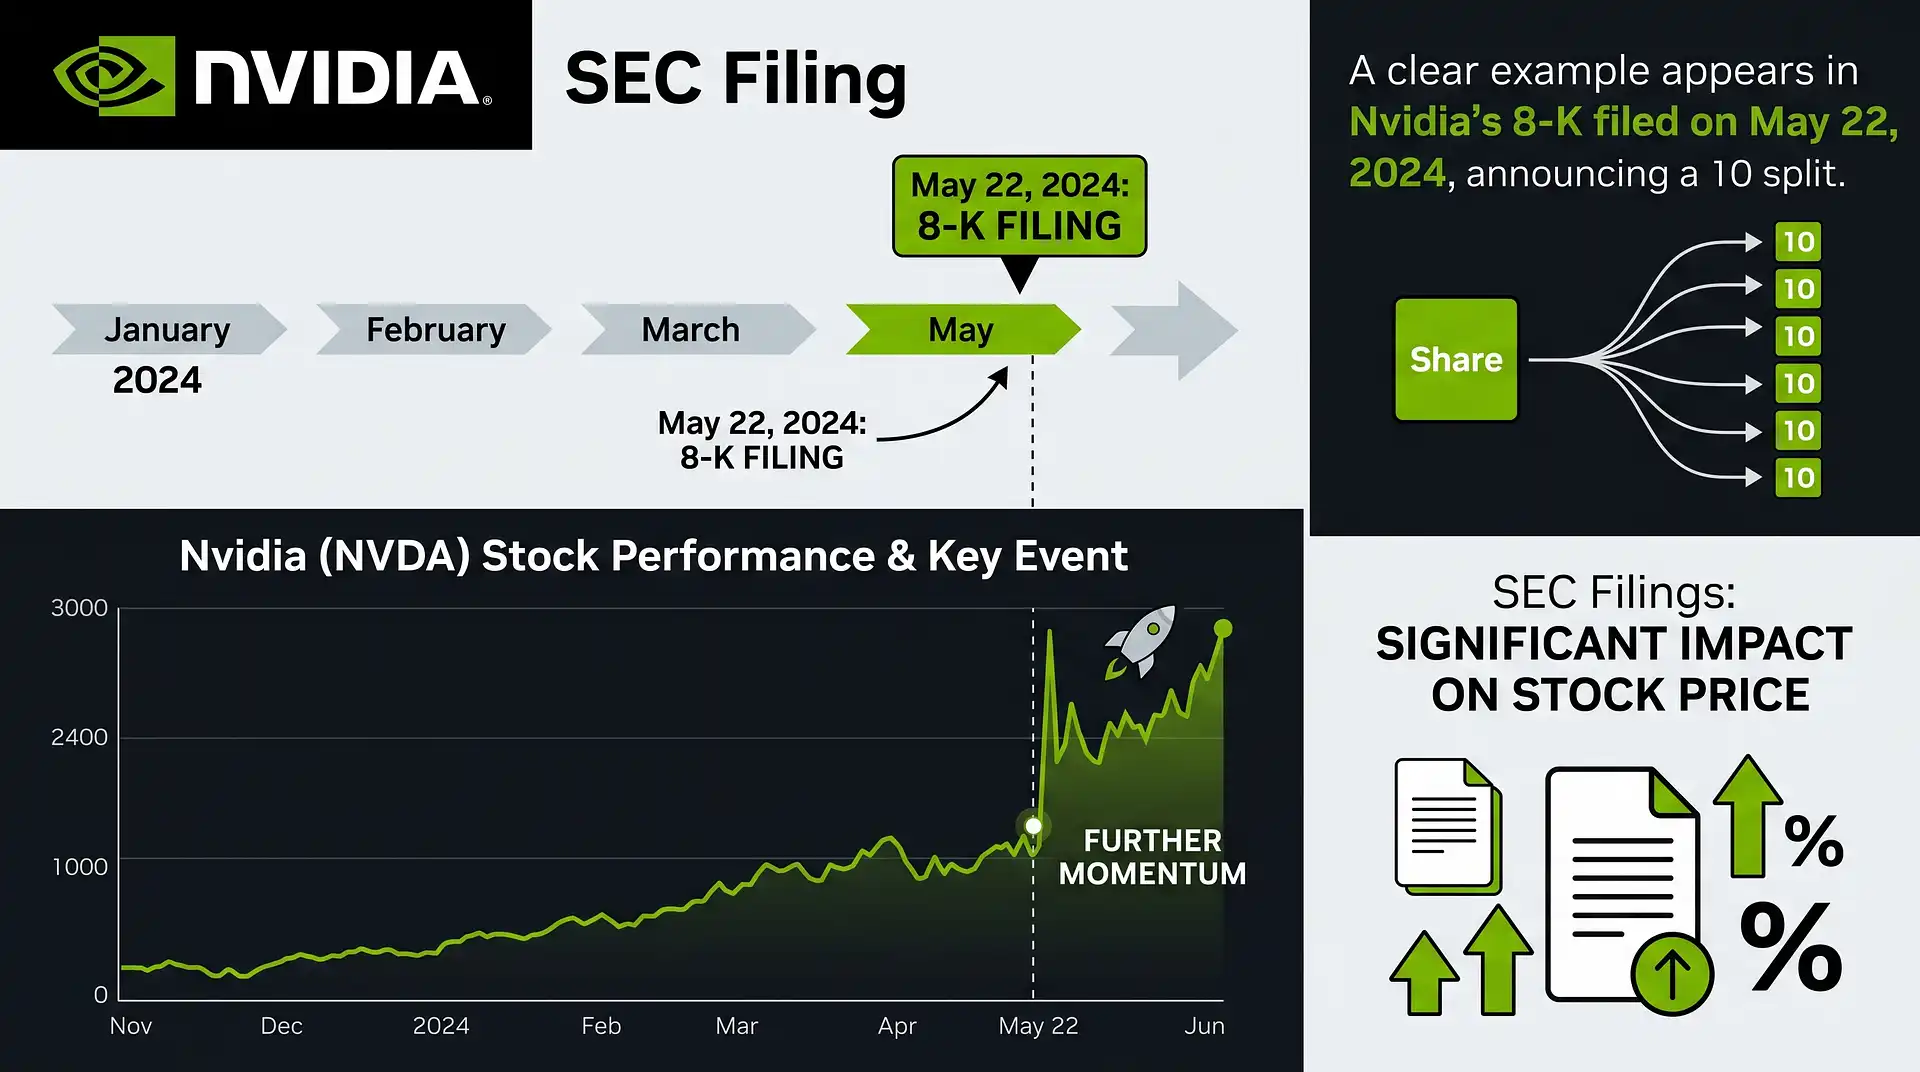The height and width of the screenshot is (1072, 1920).
Task: Click the small stacked documents icon
Action: pos(1448,826)
